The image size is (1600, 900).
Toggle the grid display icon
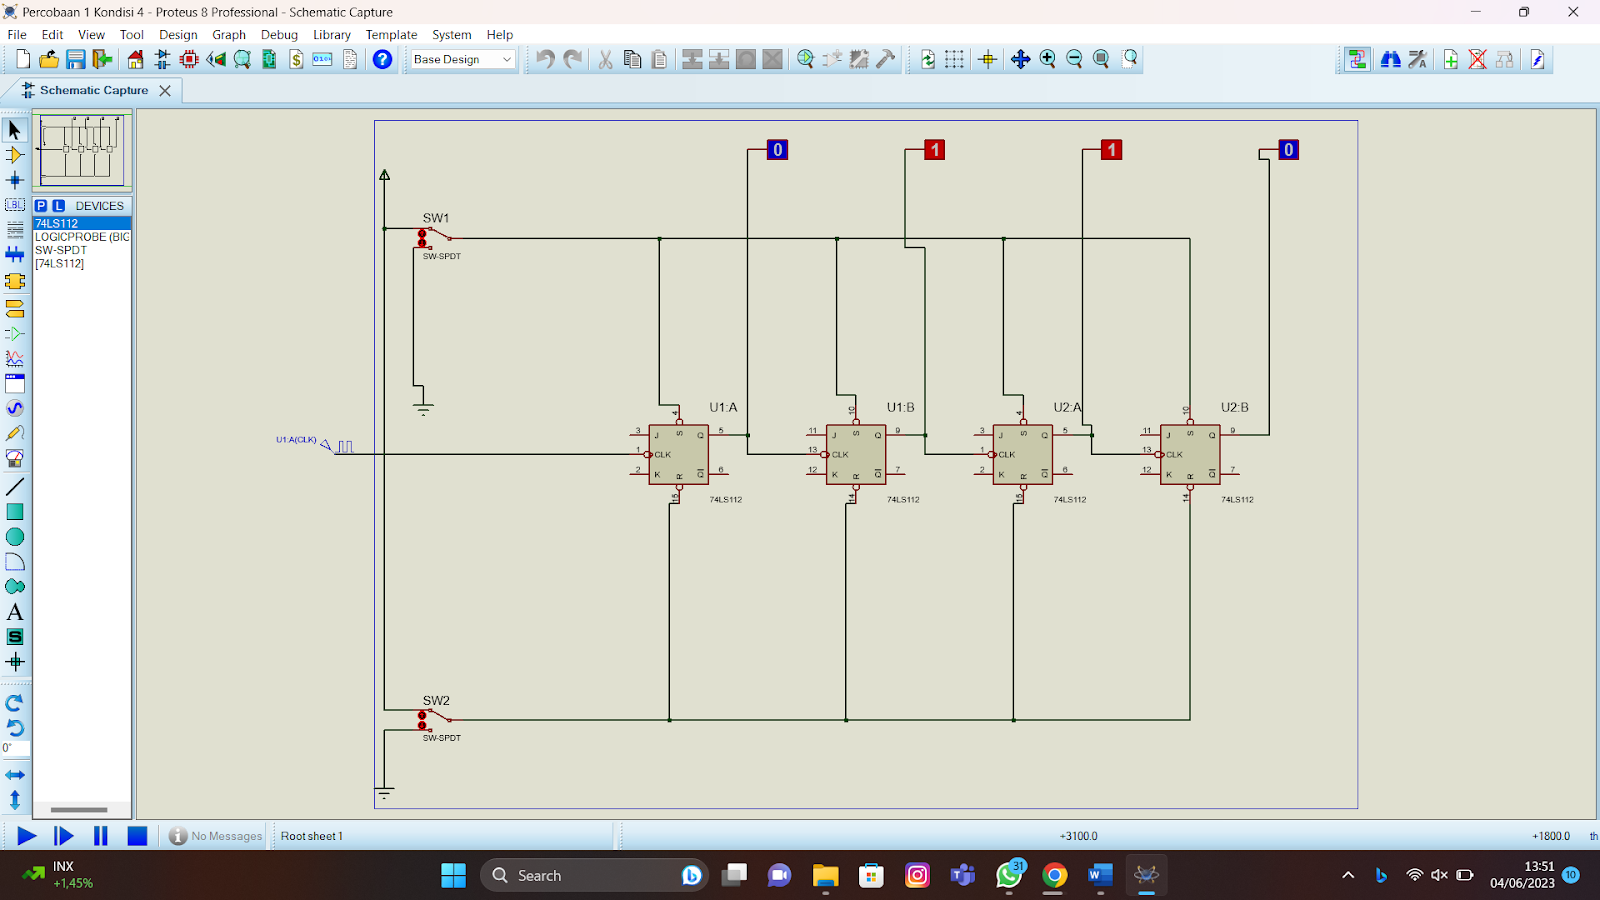click(x=955, y=59)
